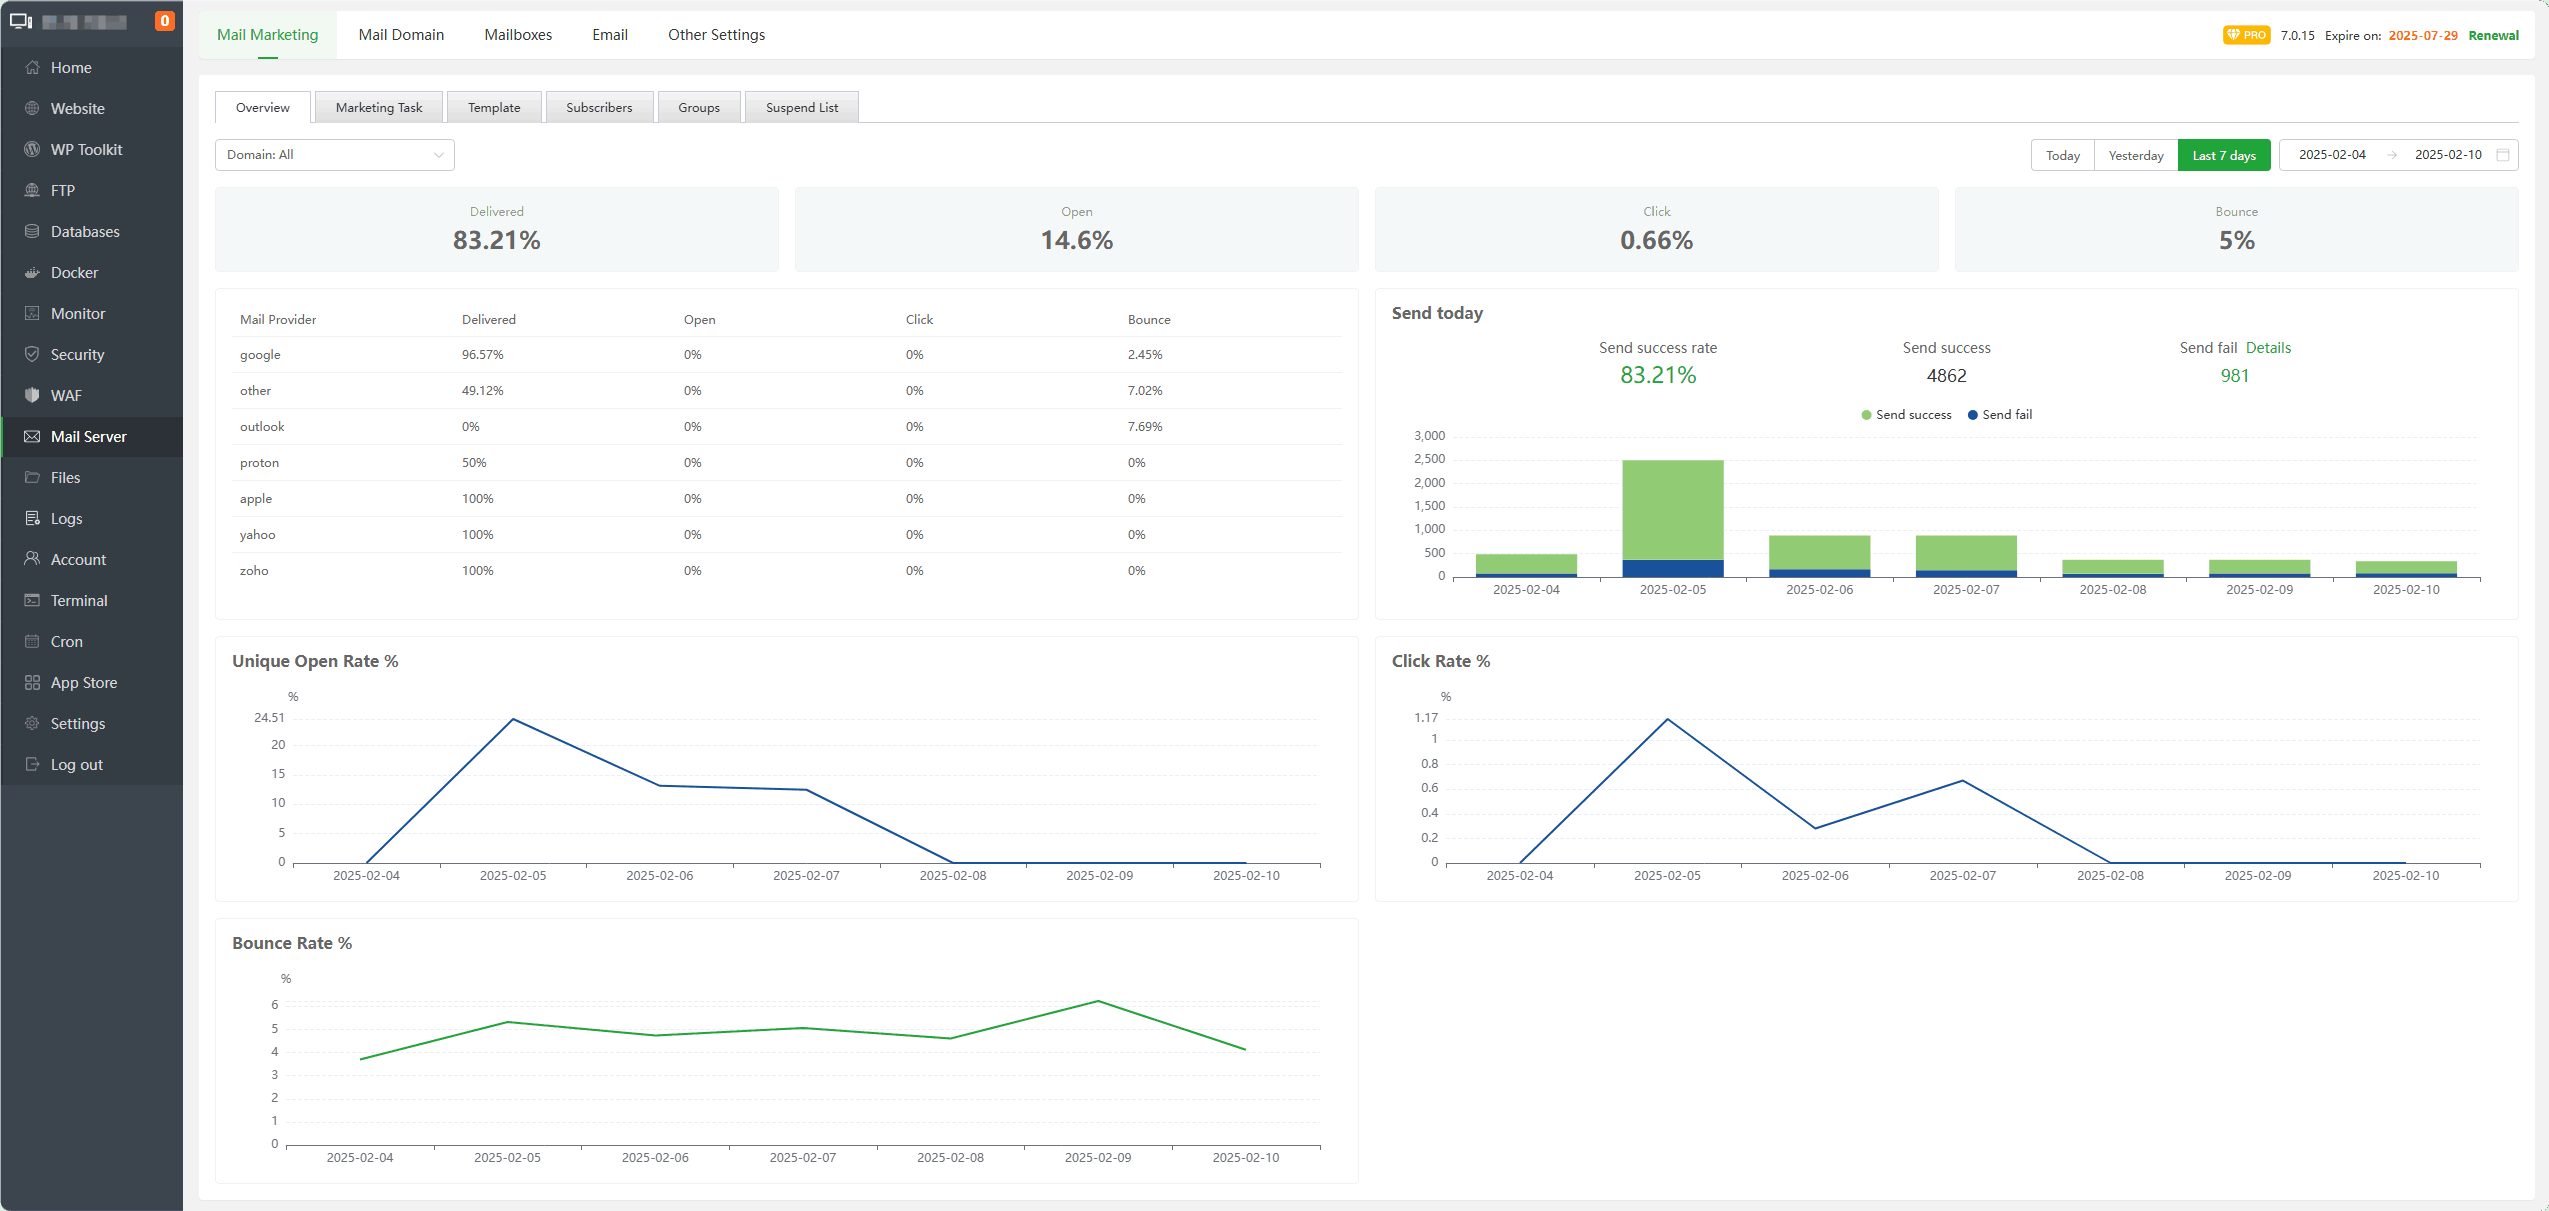The image size is (2549, 1211).
Task: Click the yahoo provider row name
Action: pos(257,535)
